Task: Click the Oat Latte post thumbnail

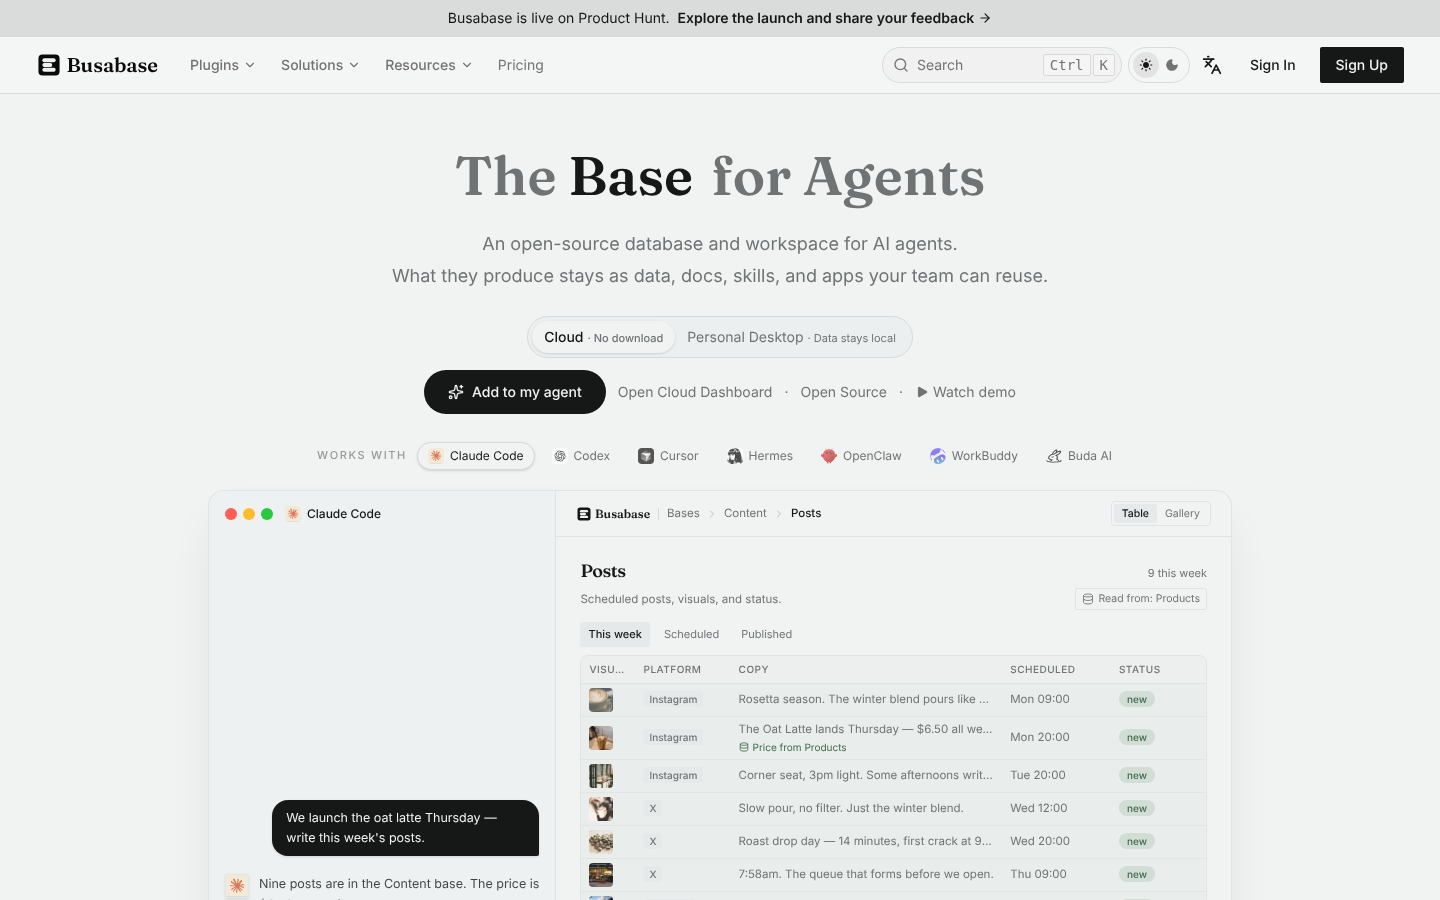Action: [601, 738]
